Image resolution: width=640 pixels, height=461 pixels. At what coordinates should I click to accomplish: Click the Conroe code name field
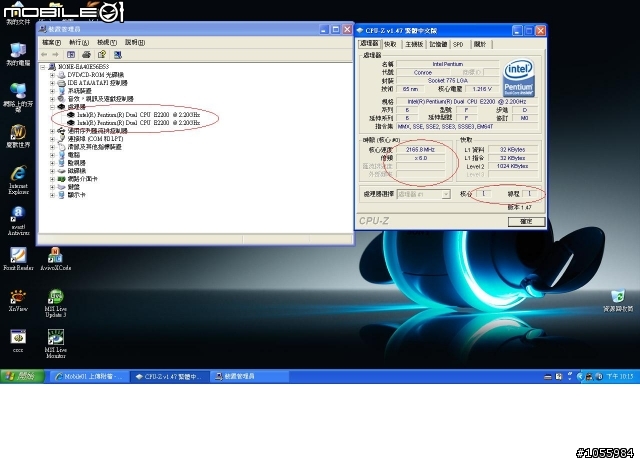point(423,72)
